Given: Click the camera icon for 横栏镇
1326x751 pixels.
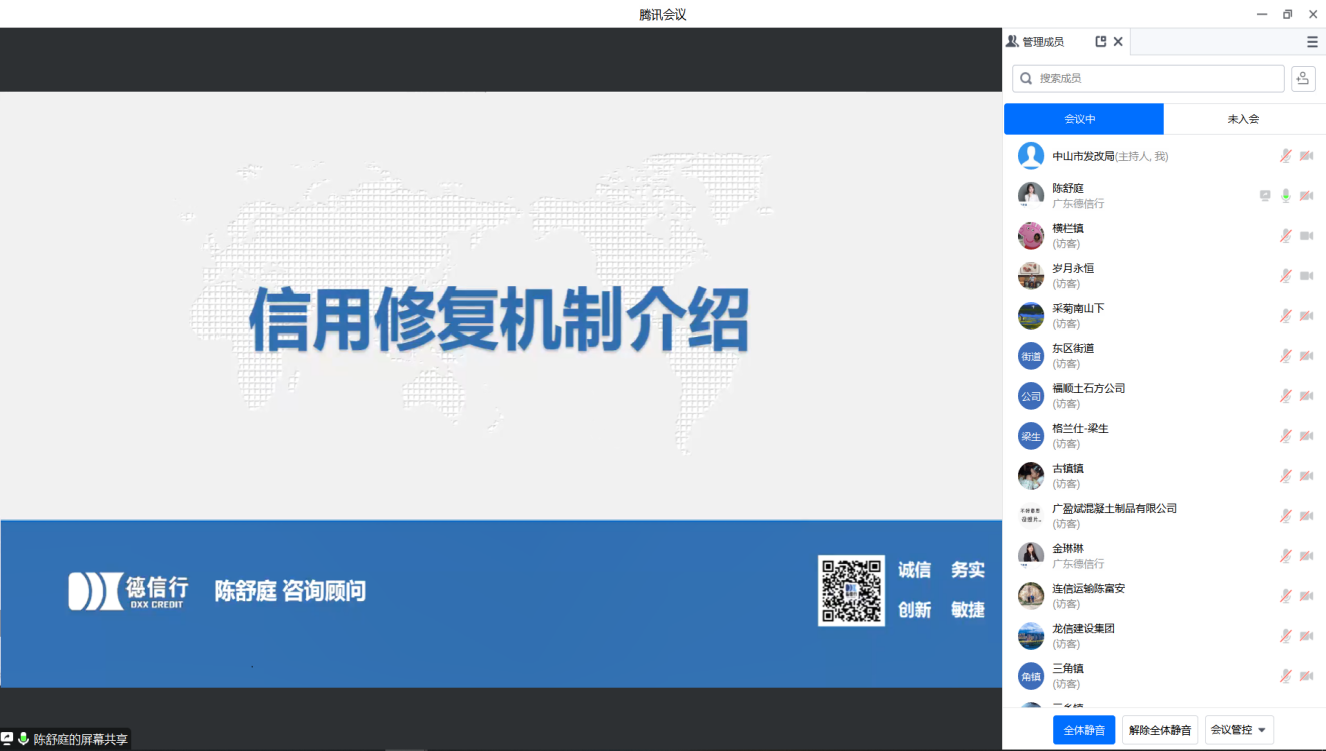Looking at the screenshot, I should click(1306, 236).
